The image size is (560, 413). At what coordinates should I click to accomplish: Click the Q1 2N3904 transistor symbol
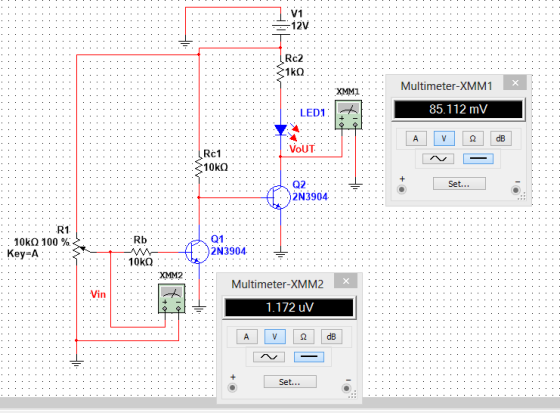197,252
